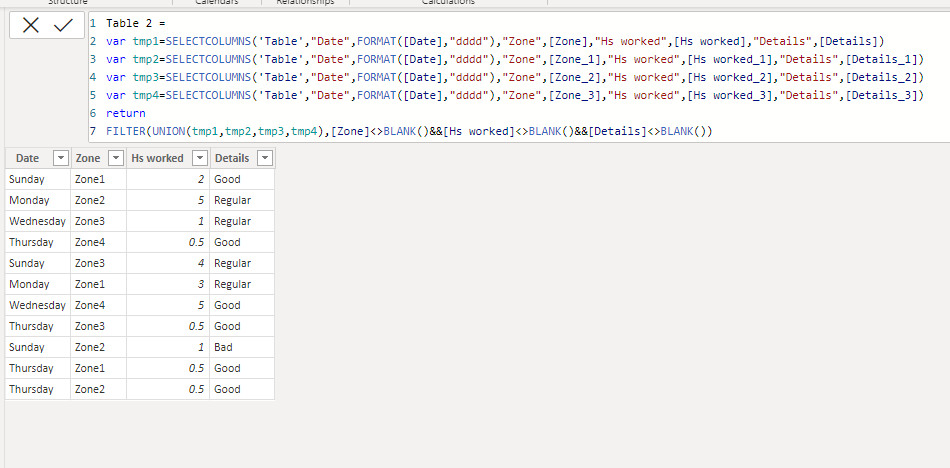Image resolution: width=950 pixels, height=468 pixels.
Task: Select the Hs worked value 4
Action: (x=168, y=263)
